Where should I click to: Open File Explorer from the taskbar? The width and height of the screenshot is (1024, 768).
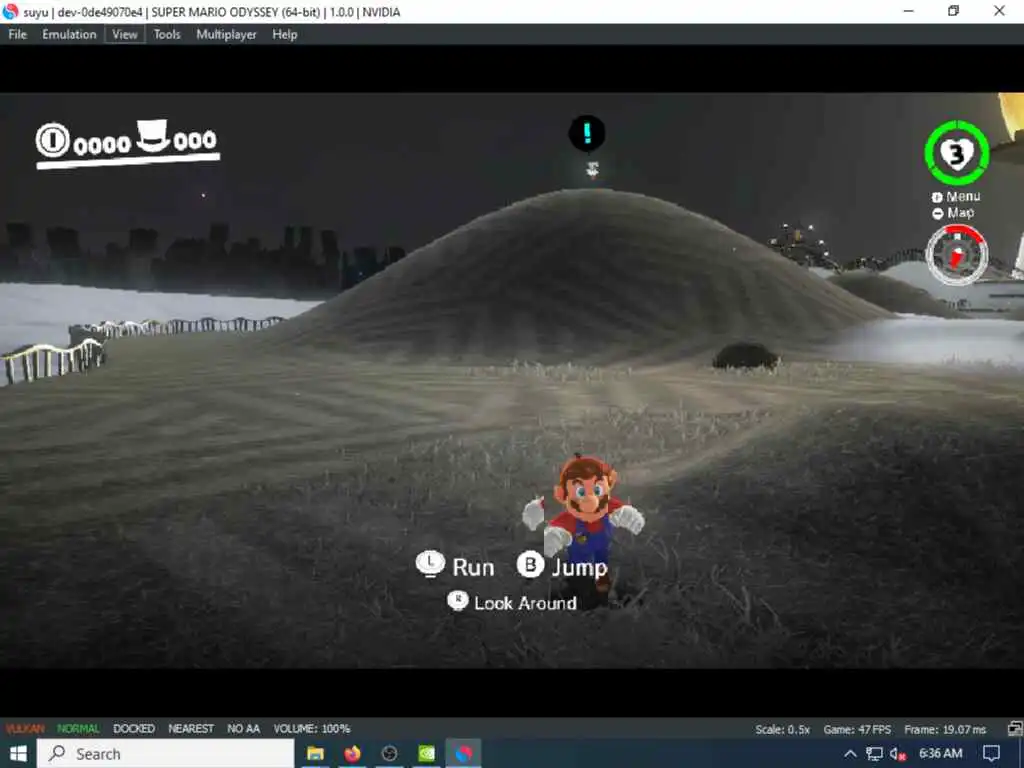(x=315, y=754)
